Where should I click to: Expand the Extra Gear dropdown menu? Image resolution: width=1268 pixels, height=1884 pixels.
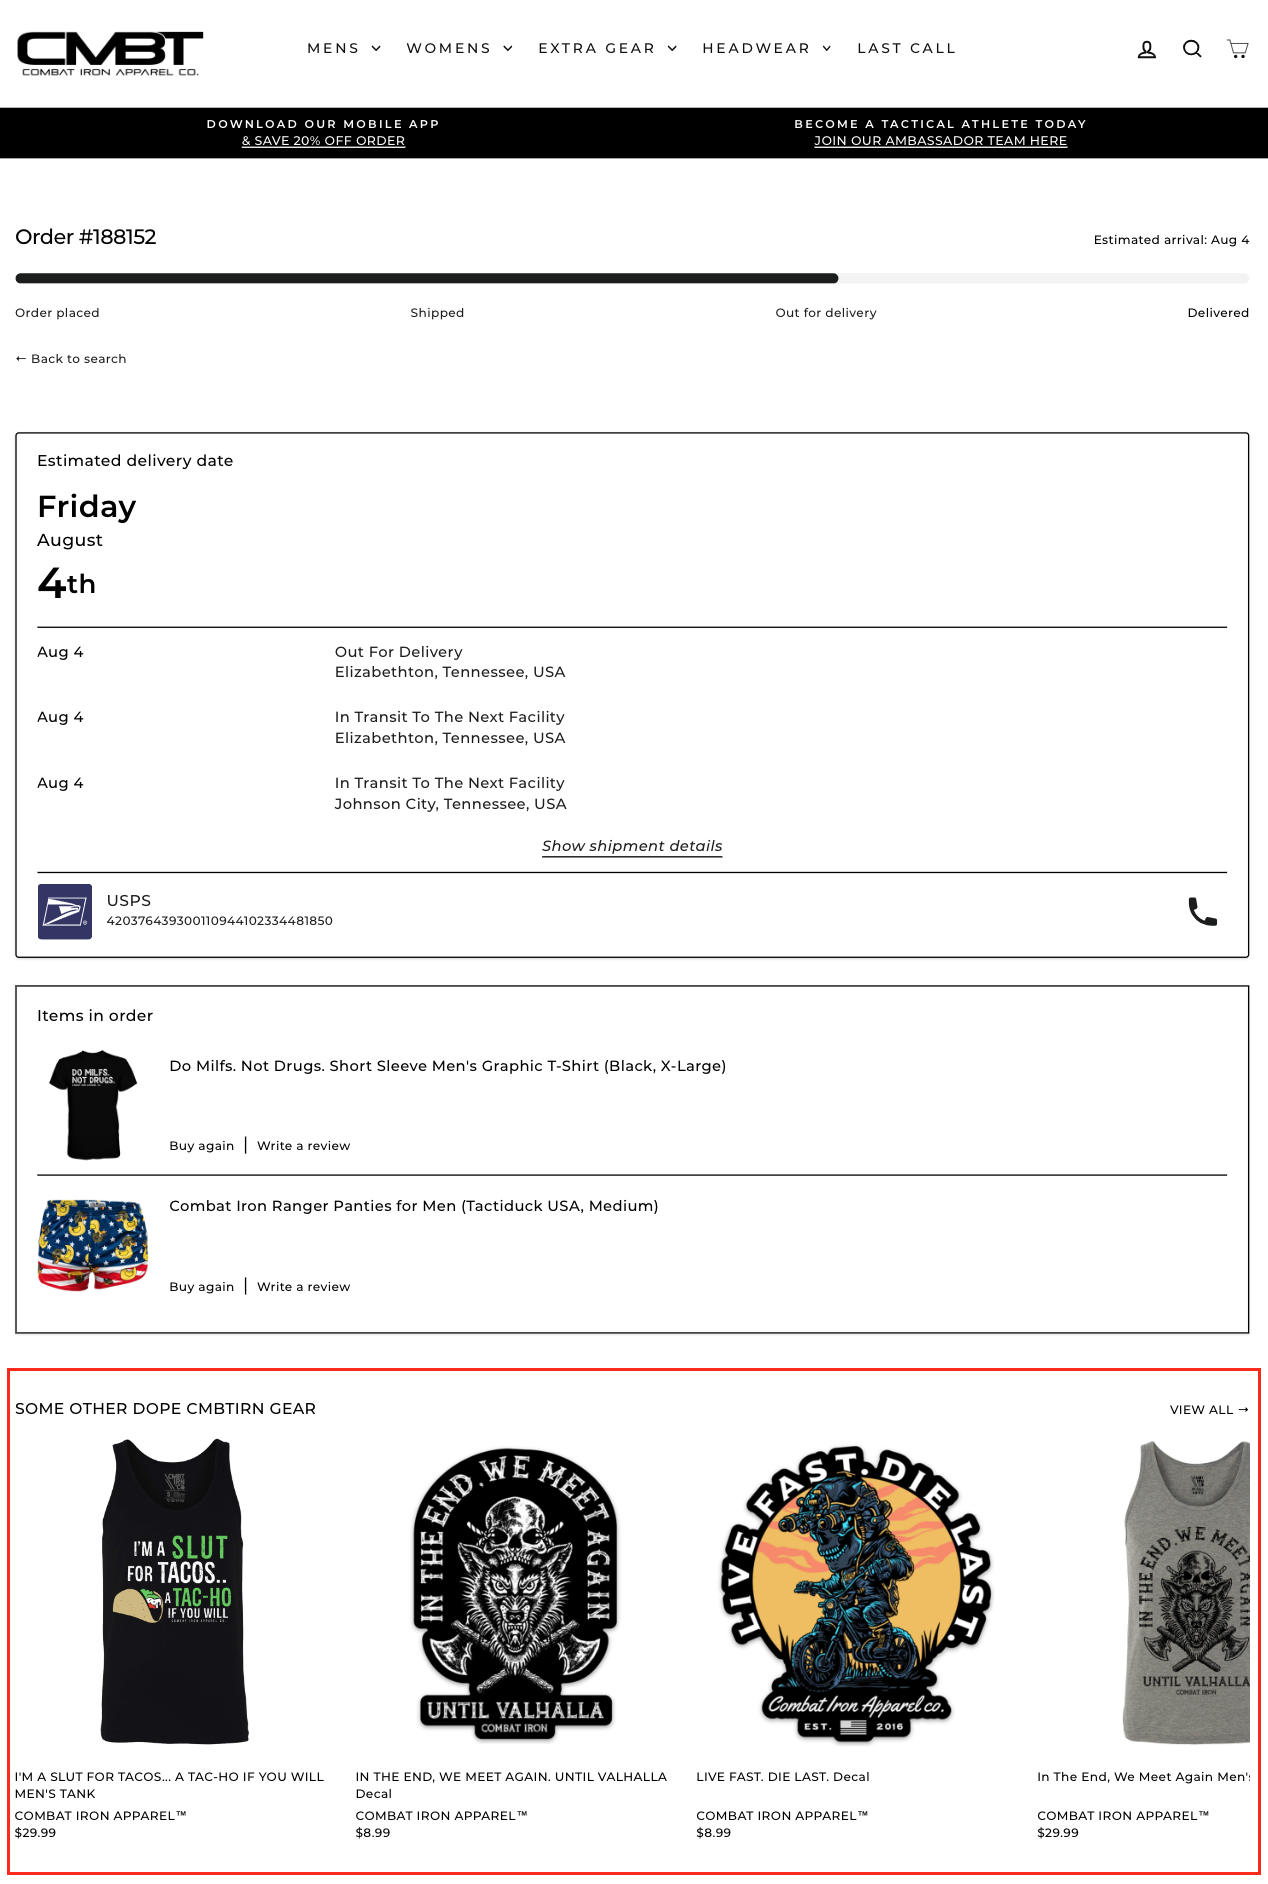[608, 48]
